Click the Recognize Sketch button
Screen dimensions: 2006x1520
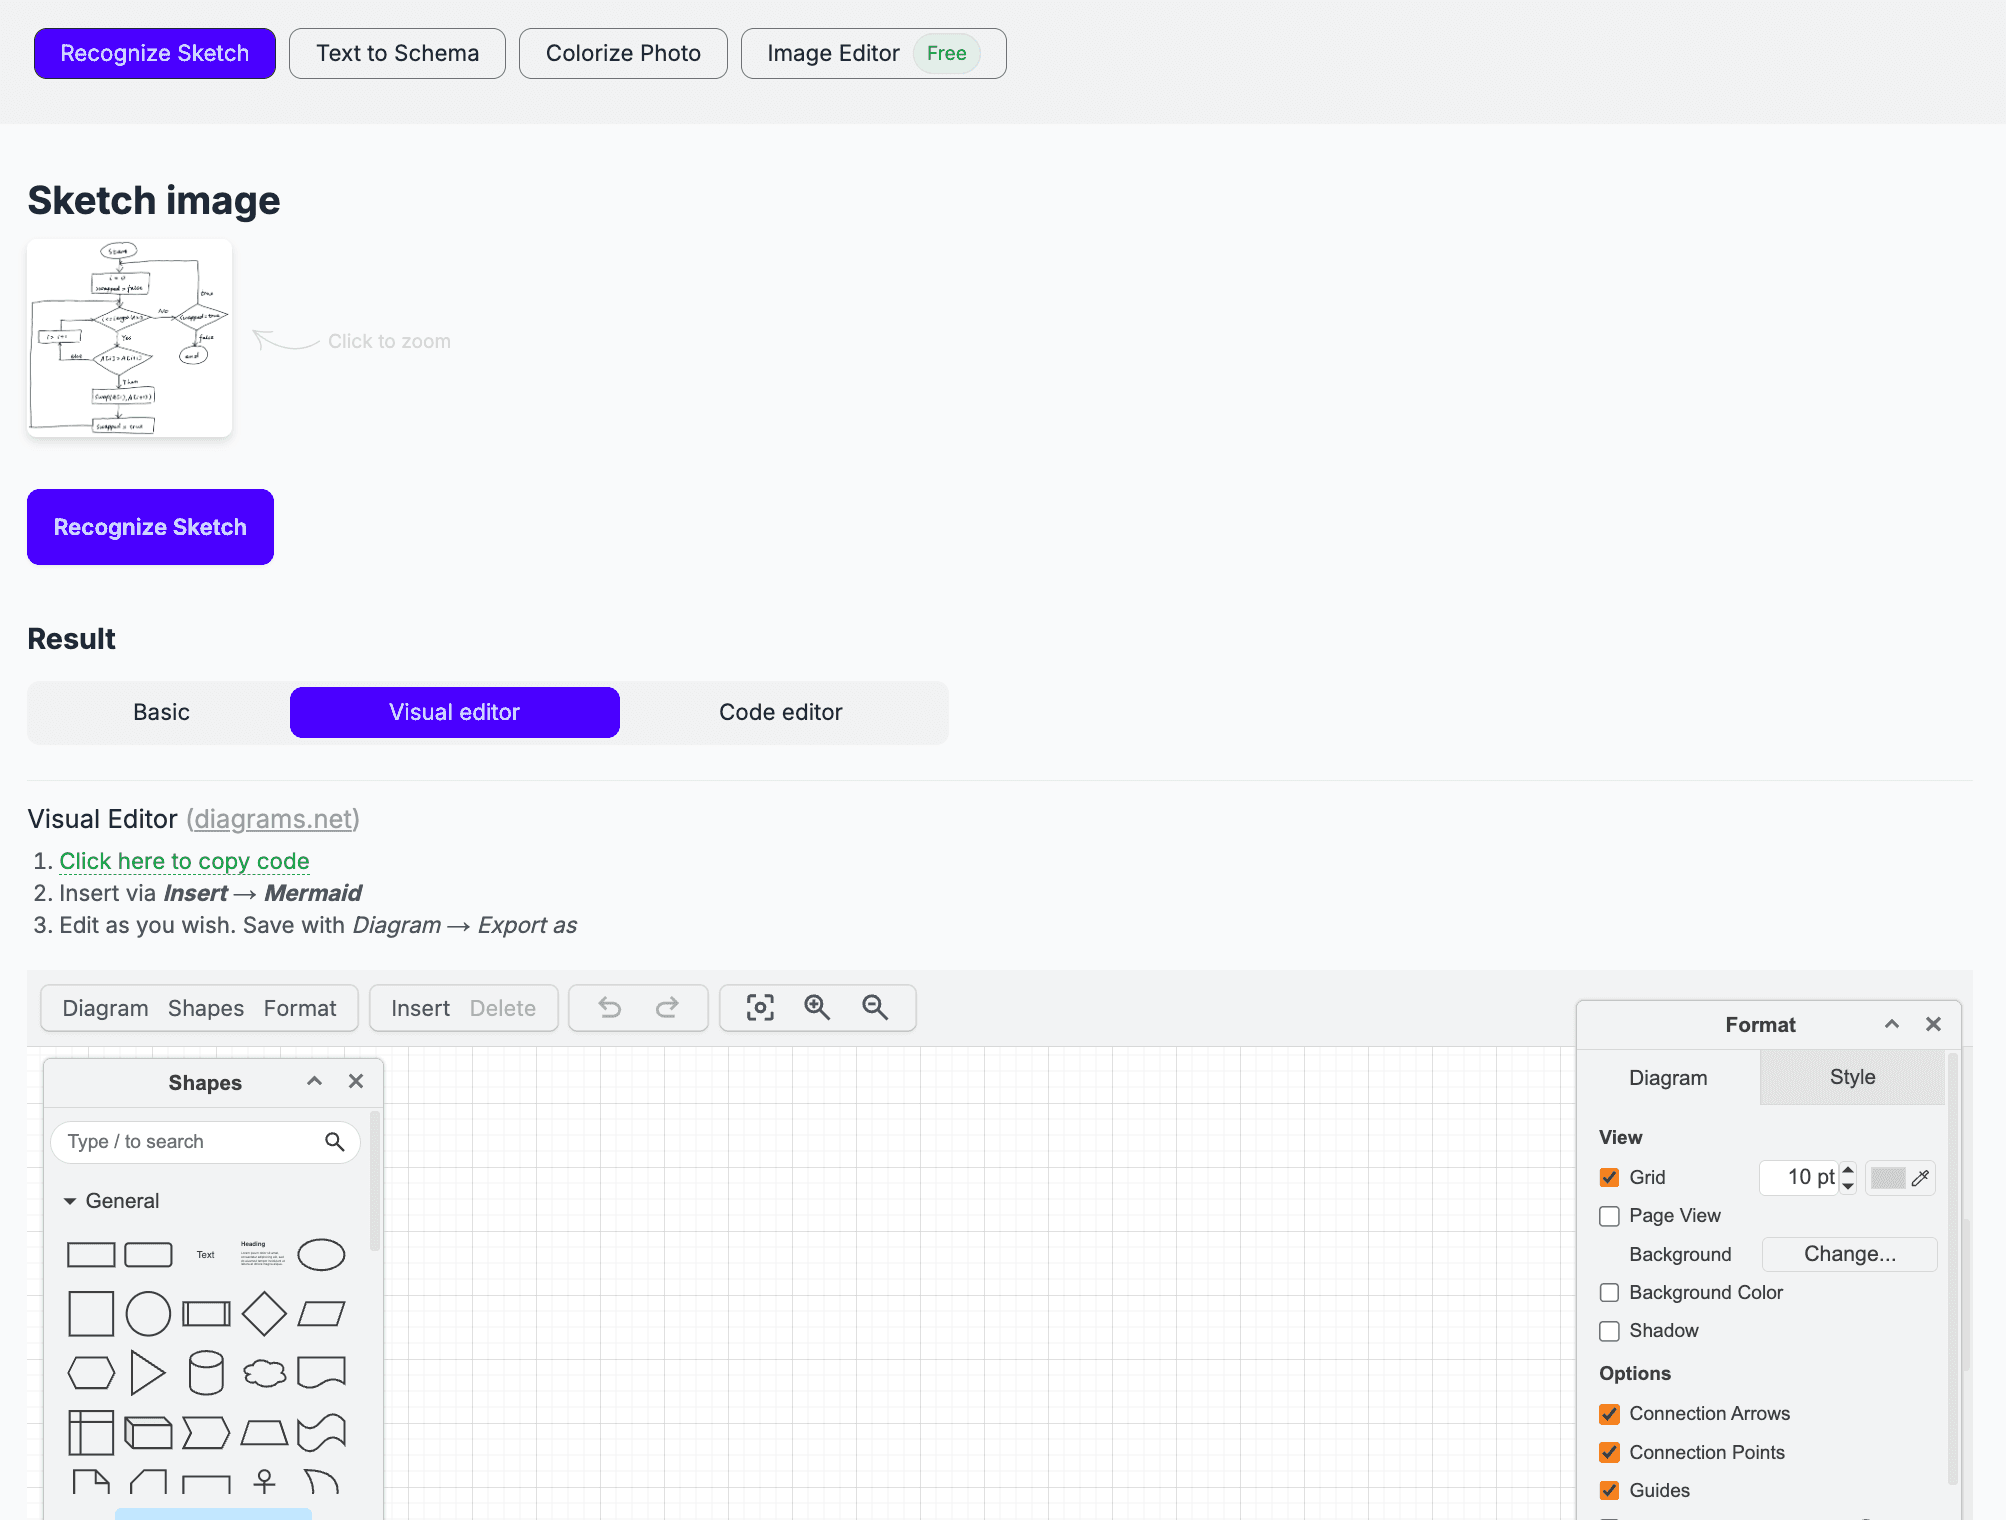coord(150,527)
